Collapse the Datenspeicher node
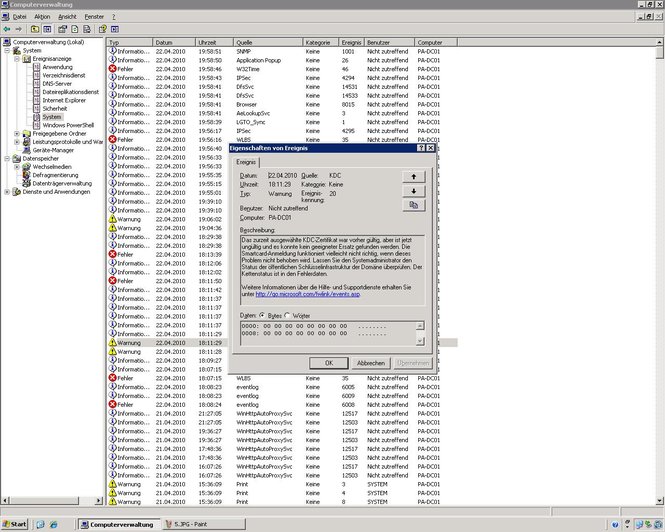This screenshot has height=532, width=665. [x=7, y=159]
